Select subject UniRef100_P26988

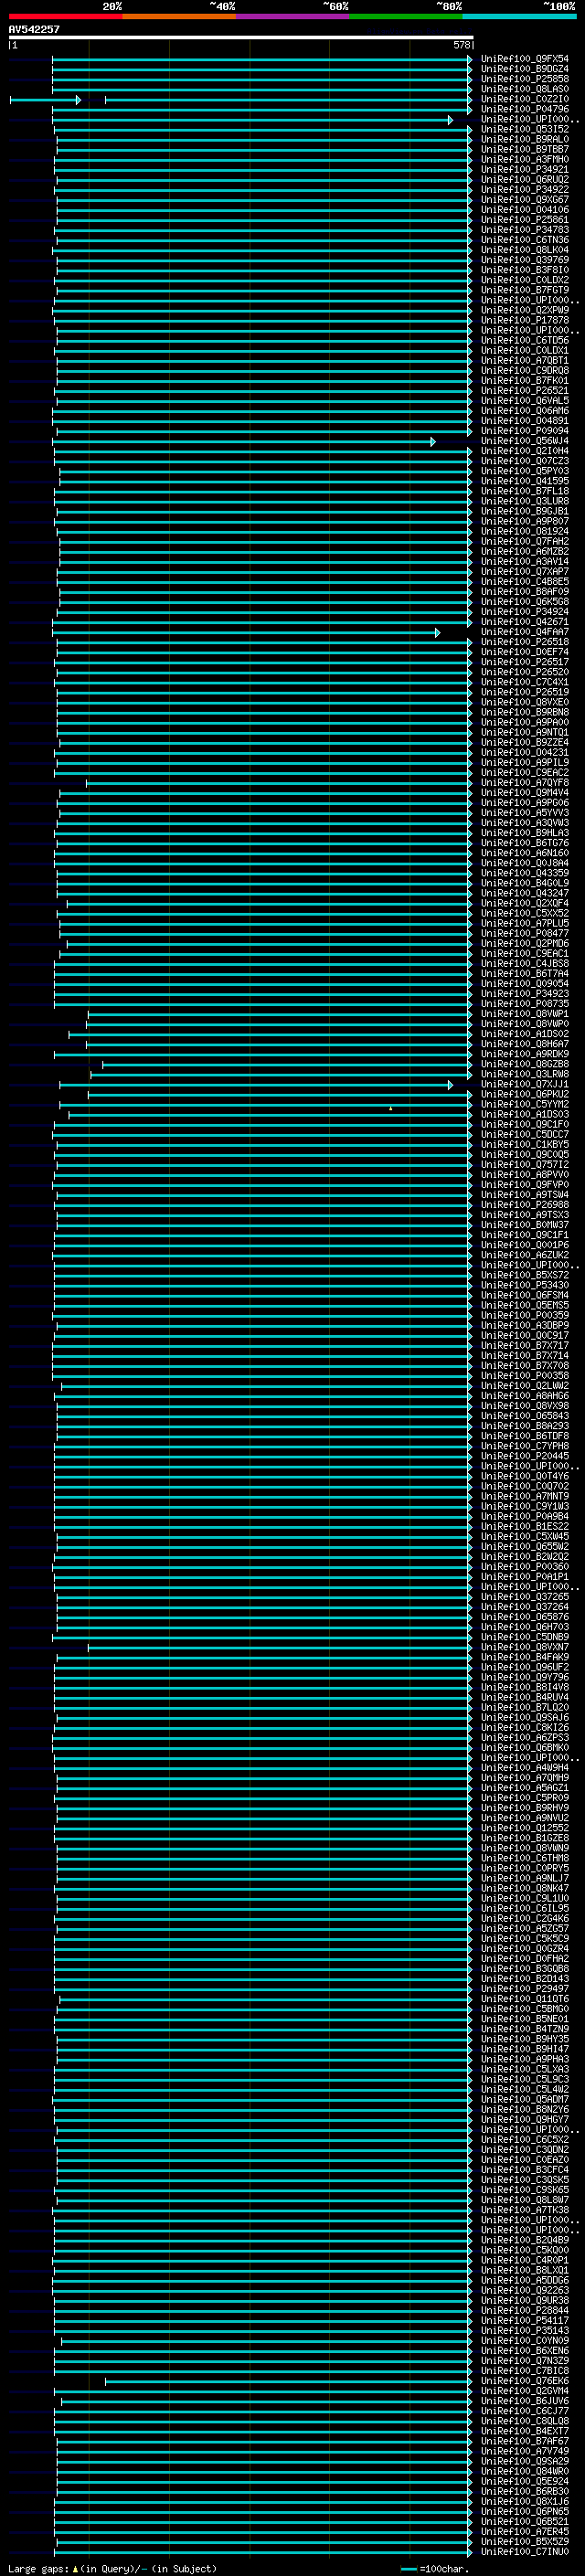524,1204
